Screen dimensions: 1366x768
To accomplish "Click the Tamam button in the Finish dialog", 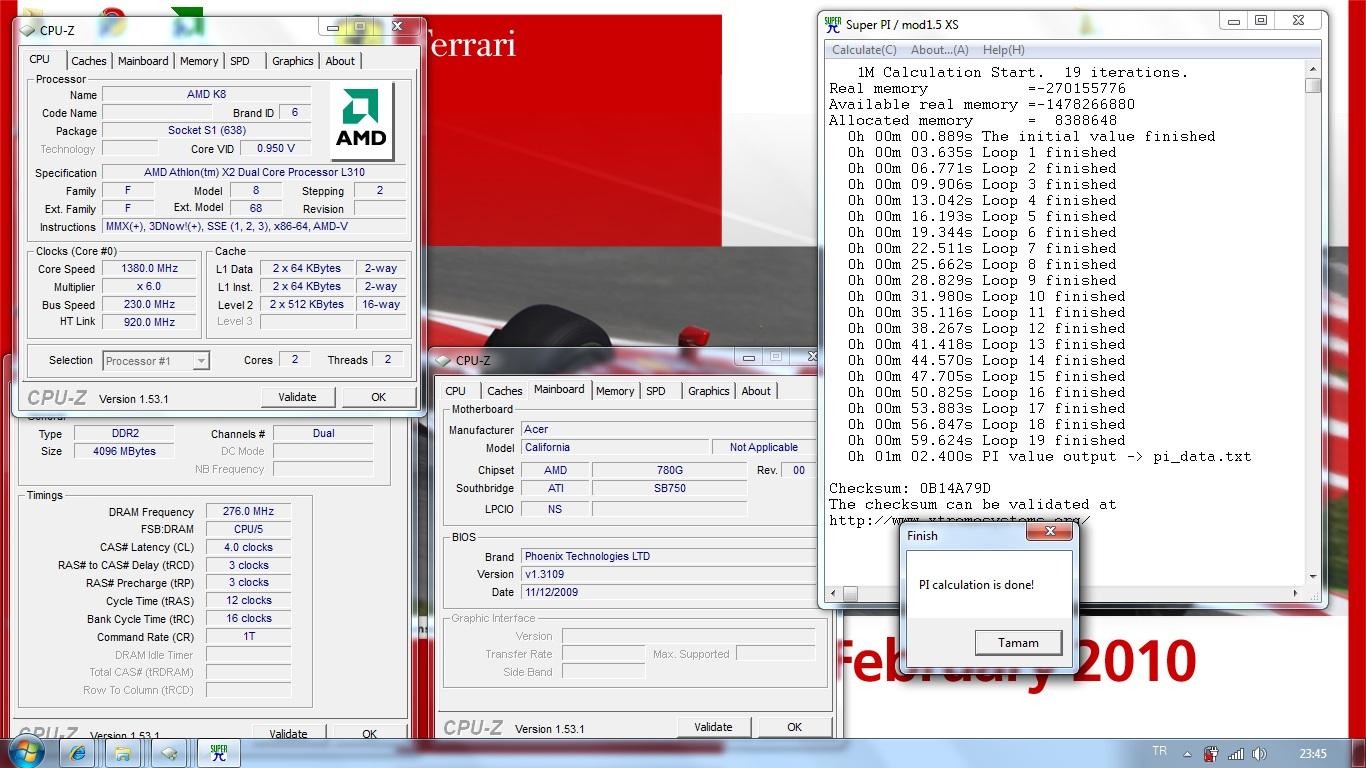I will pyautogui.click(x=1018, y=643).
